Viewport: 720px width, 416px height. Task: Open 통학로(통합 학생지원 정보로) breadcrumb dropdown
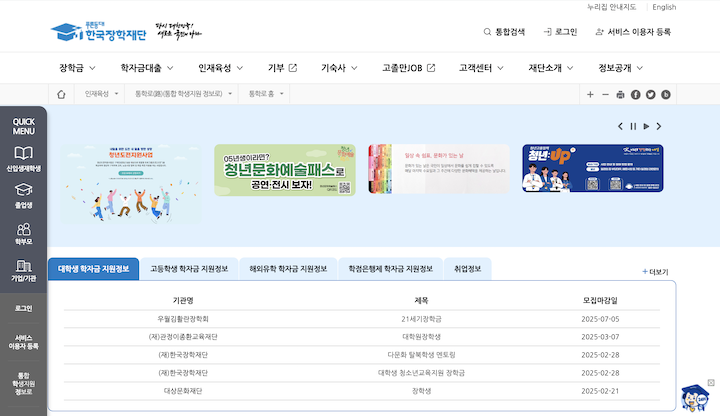click(x=183, y=94)
